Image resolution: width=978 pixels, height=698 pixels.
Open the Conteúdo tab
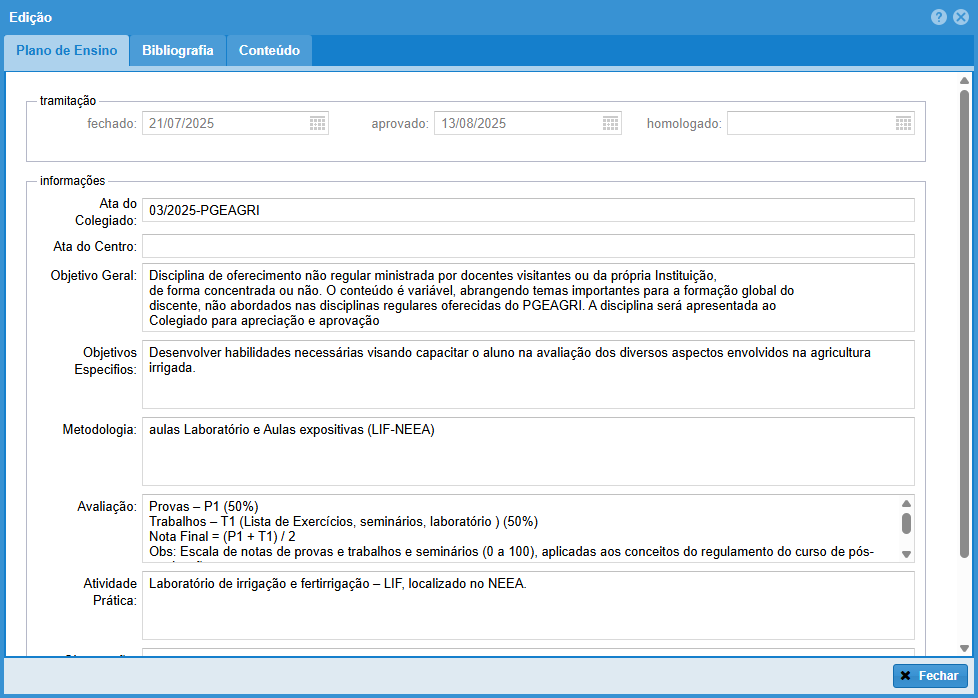tap(269, 51)
